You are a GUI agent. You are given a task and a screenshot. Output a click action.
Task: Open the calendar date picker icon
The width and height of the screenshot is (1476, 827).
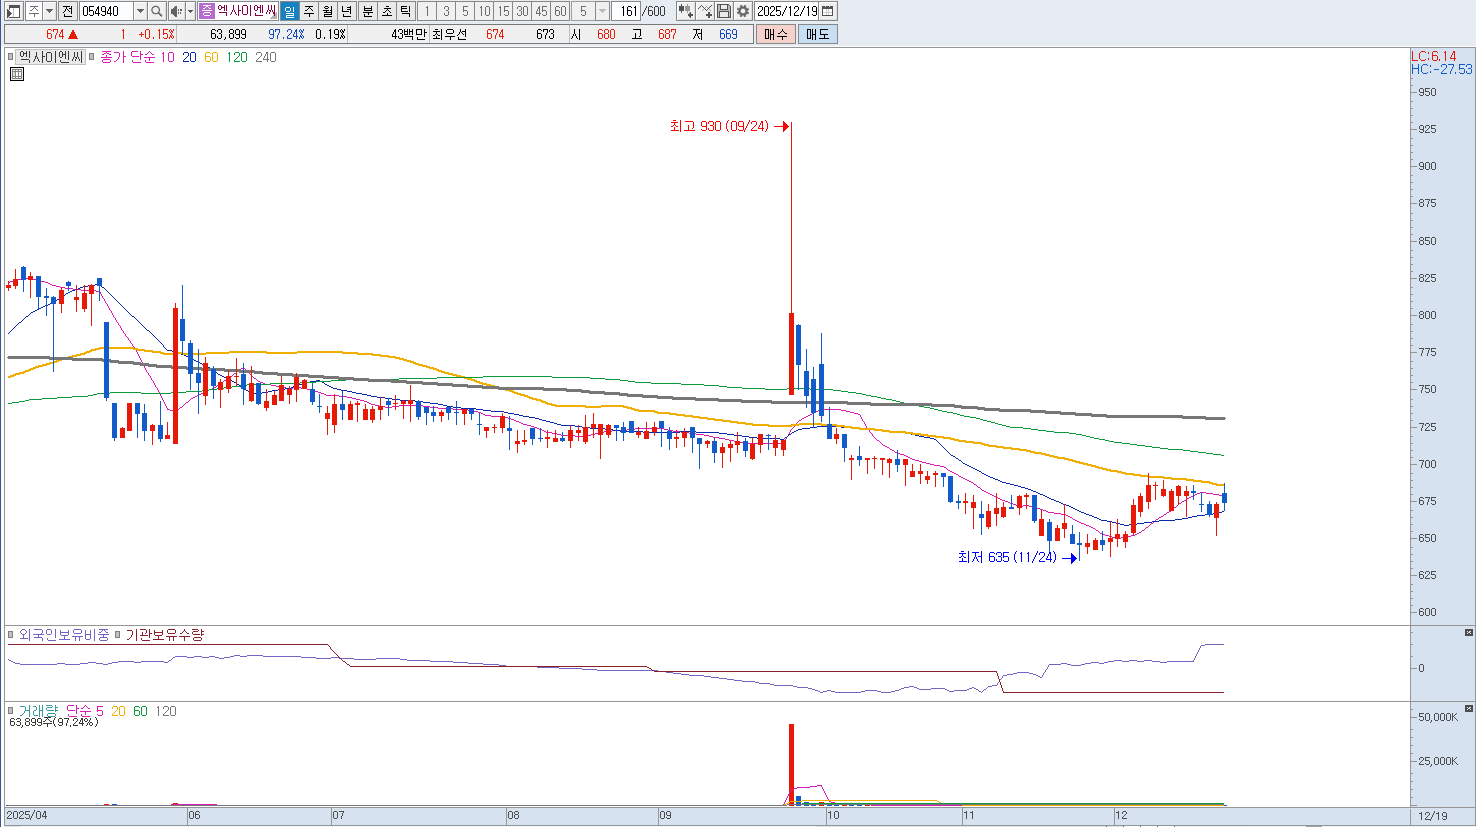[828, 11]
